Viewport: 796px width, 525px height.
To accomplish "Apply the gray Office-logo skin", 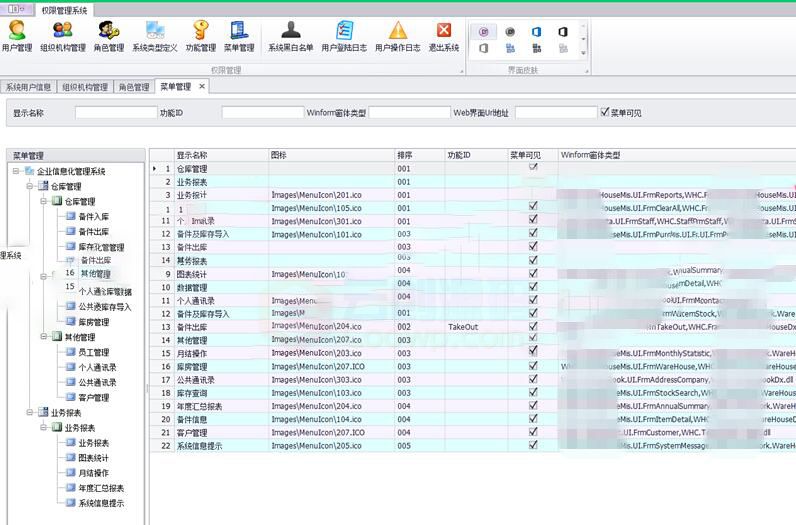I will click(x=484, y=48).
